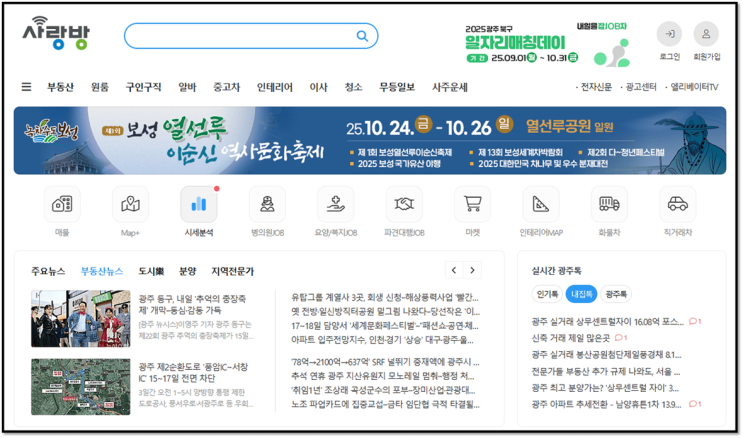743x438 pixels.
Task: Open headline 추석 연휴 광주 지산유원지 모노레일 멈춰
Action: coord(383,376)
